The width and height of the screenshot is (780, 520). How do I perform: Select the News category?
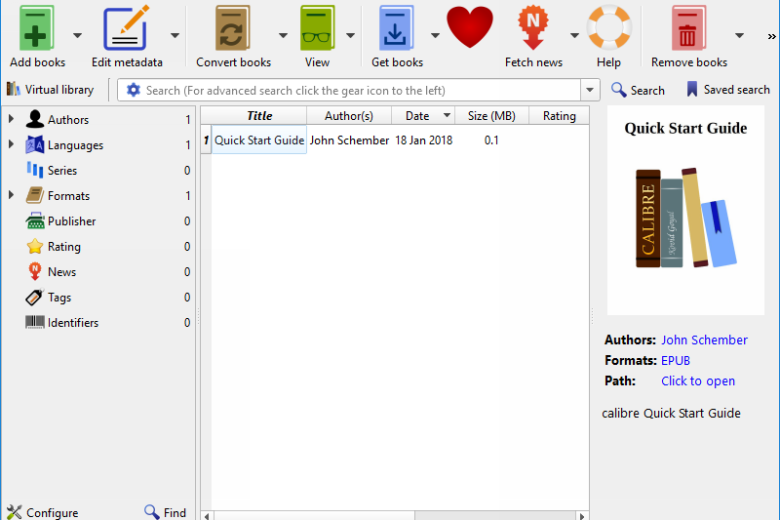pos(62,272)
